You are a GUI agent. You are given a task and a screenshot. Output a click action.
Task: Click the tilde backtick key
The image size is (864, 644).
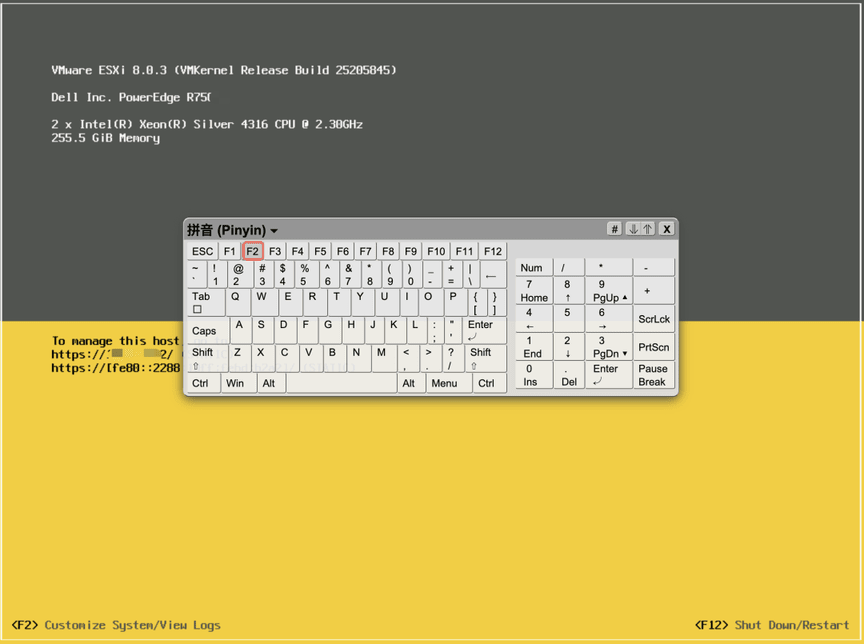click(x=197, y=274)
